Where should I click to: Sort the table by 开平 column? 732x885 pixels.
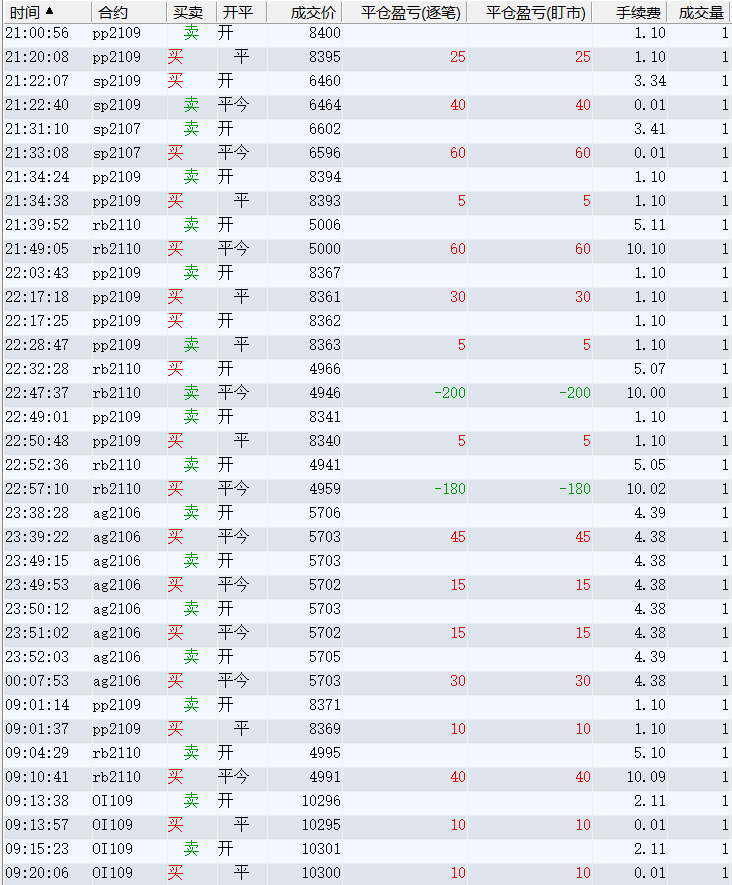point(237,13)
